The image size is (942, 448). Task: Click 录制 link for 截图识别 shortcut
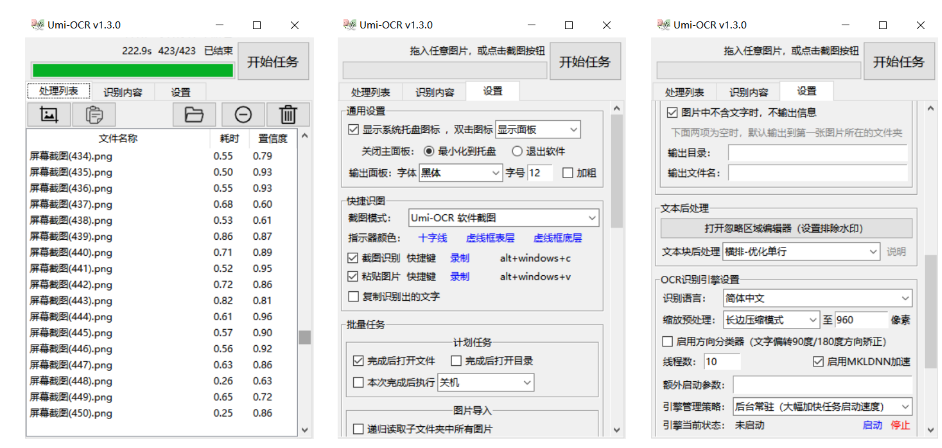pyautogui.click(x=460, y=258)
